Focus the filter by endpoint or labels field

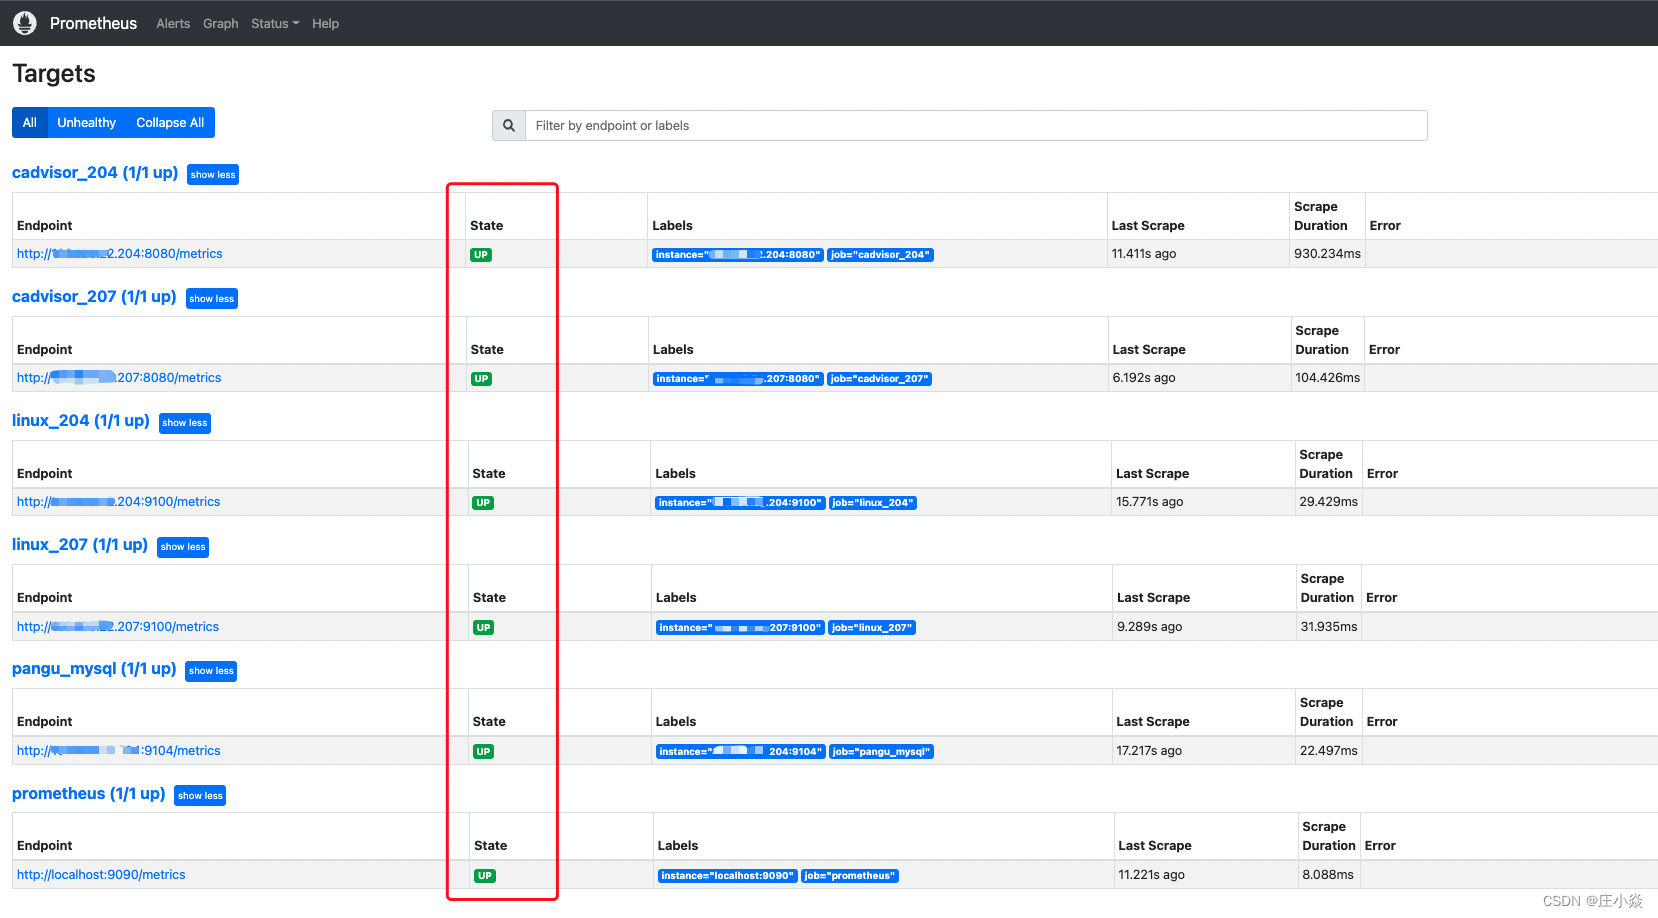point(976,126)
